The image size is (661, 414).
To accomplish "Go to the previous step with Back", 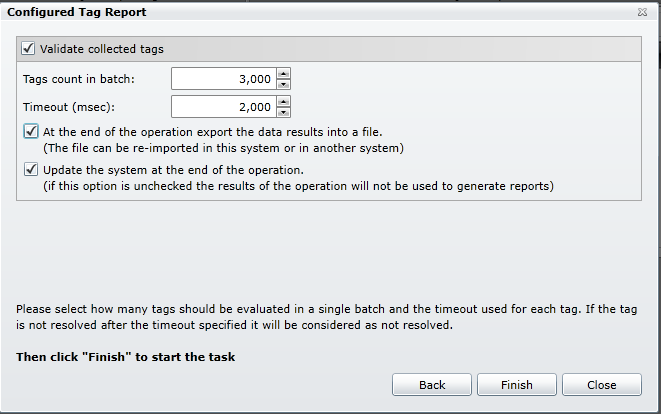I will (431, 385).
